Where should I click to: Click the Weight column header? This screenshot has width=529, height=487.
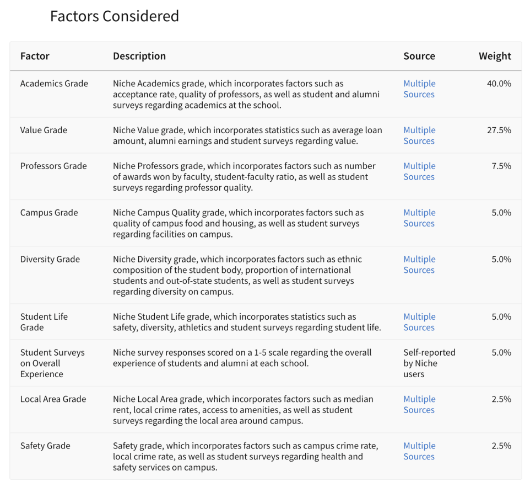(495, 56)
